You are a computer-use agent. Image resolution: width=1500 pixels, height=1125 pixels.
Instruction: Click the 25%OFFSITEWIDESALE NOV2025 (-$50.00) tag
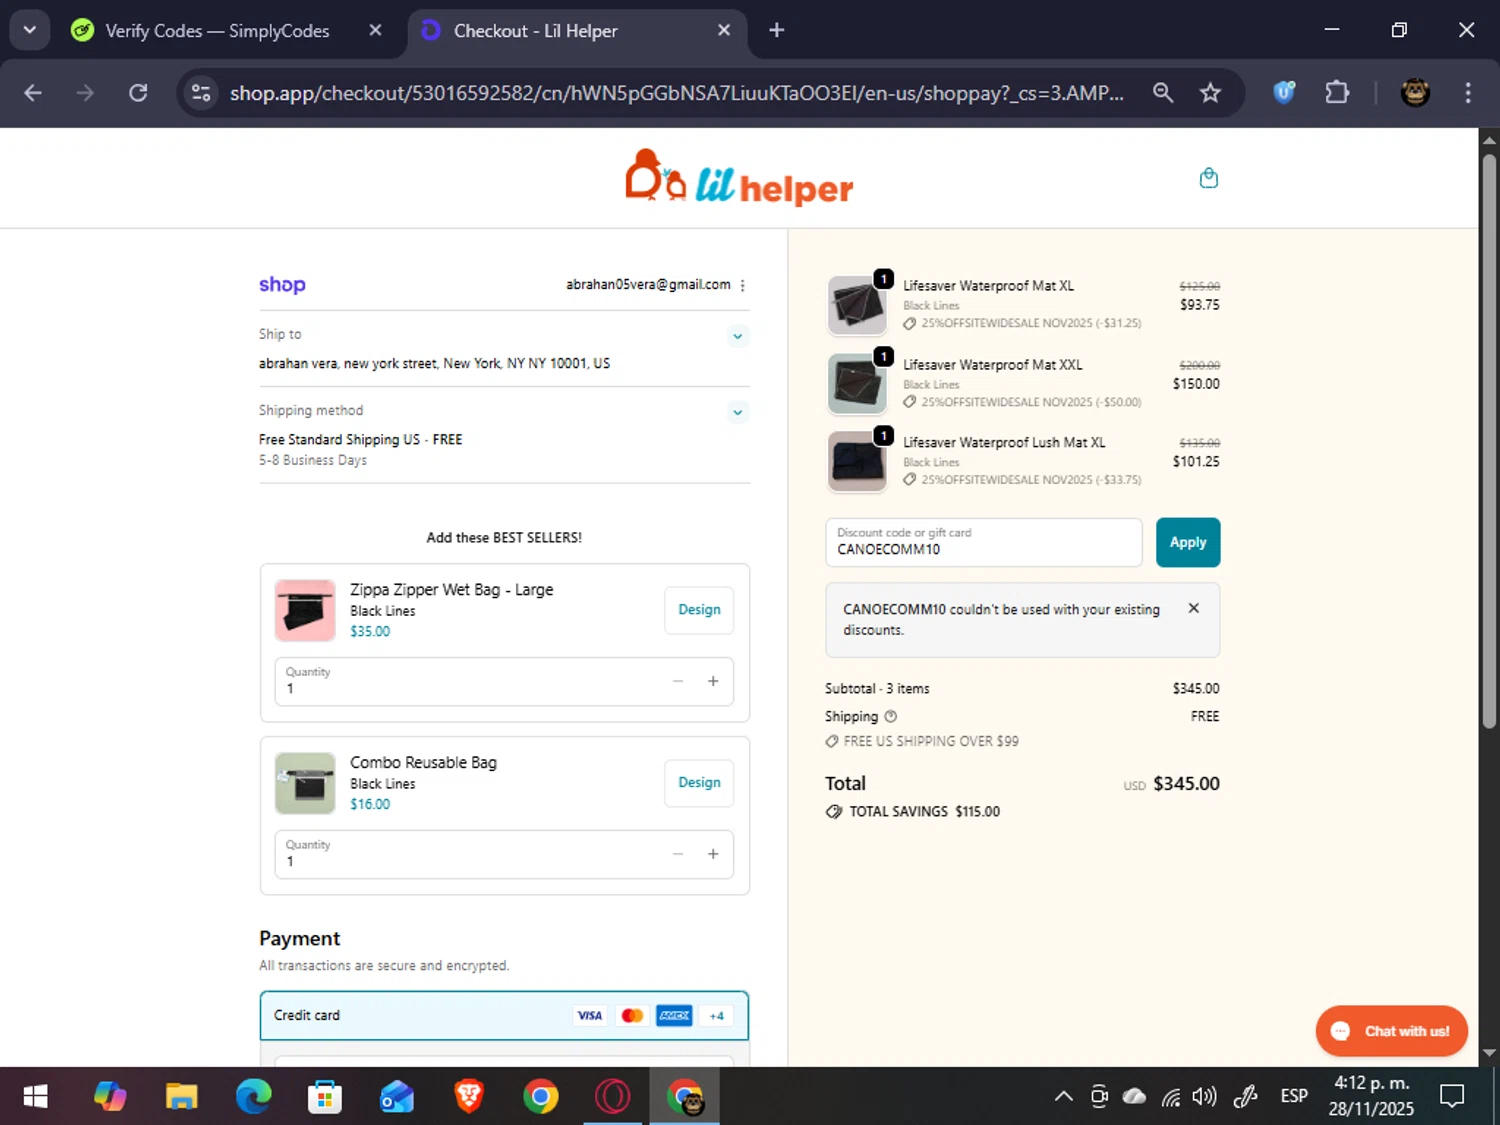coord(1022,402)
